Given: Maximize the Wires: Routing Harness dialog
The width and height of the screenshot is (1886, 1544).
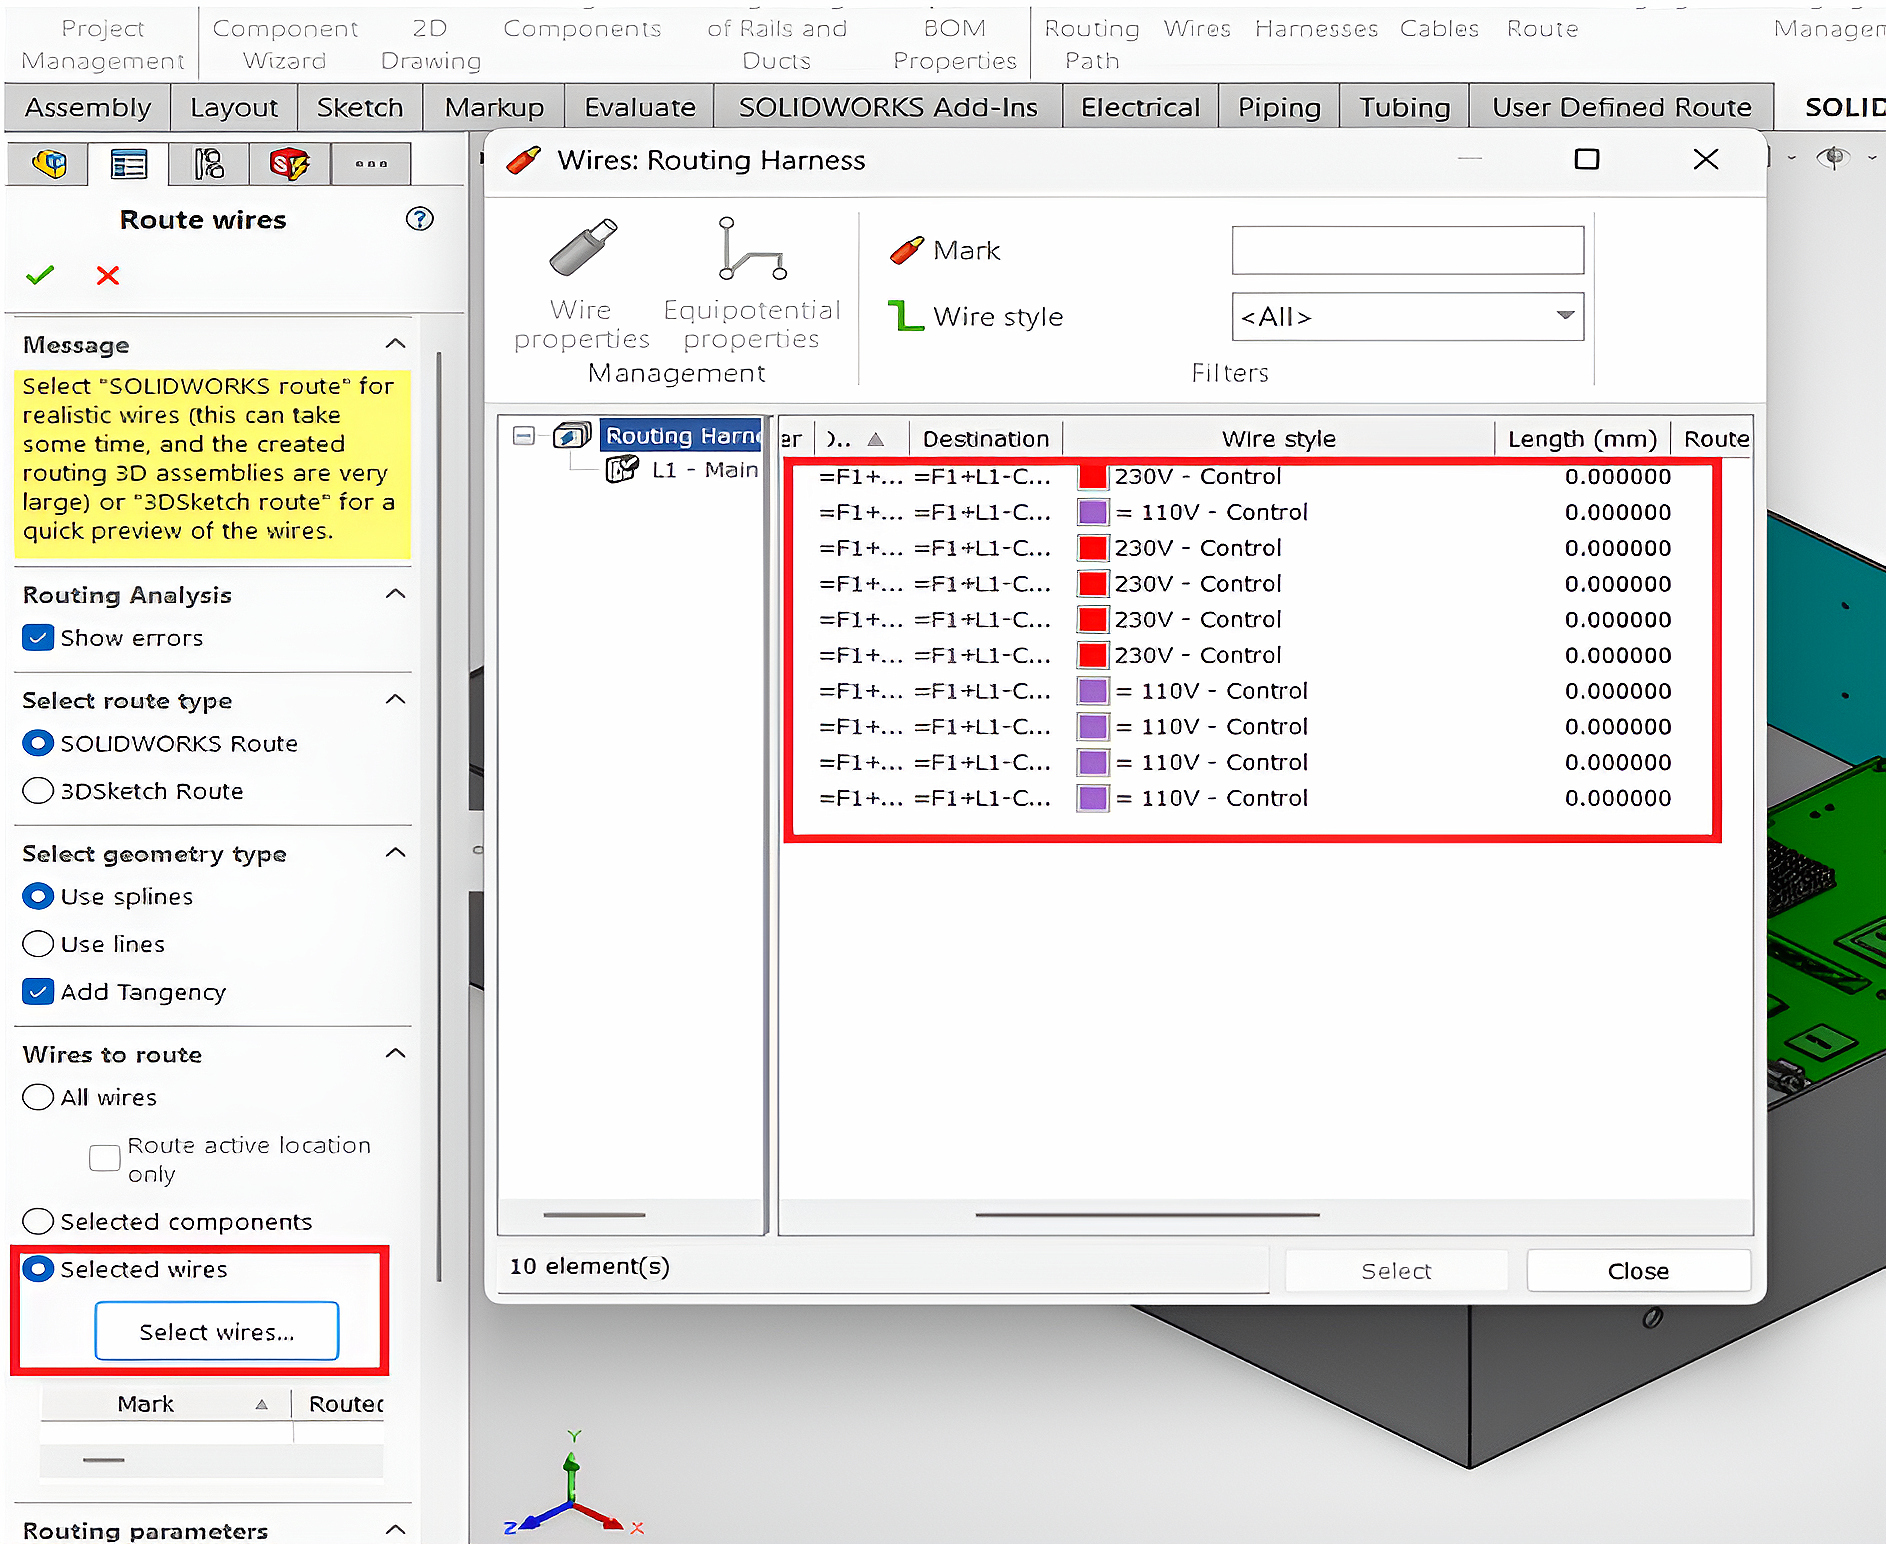Looking at the screenshot, I should tap(1587, 159).
